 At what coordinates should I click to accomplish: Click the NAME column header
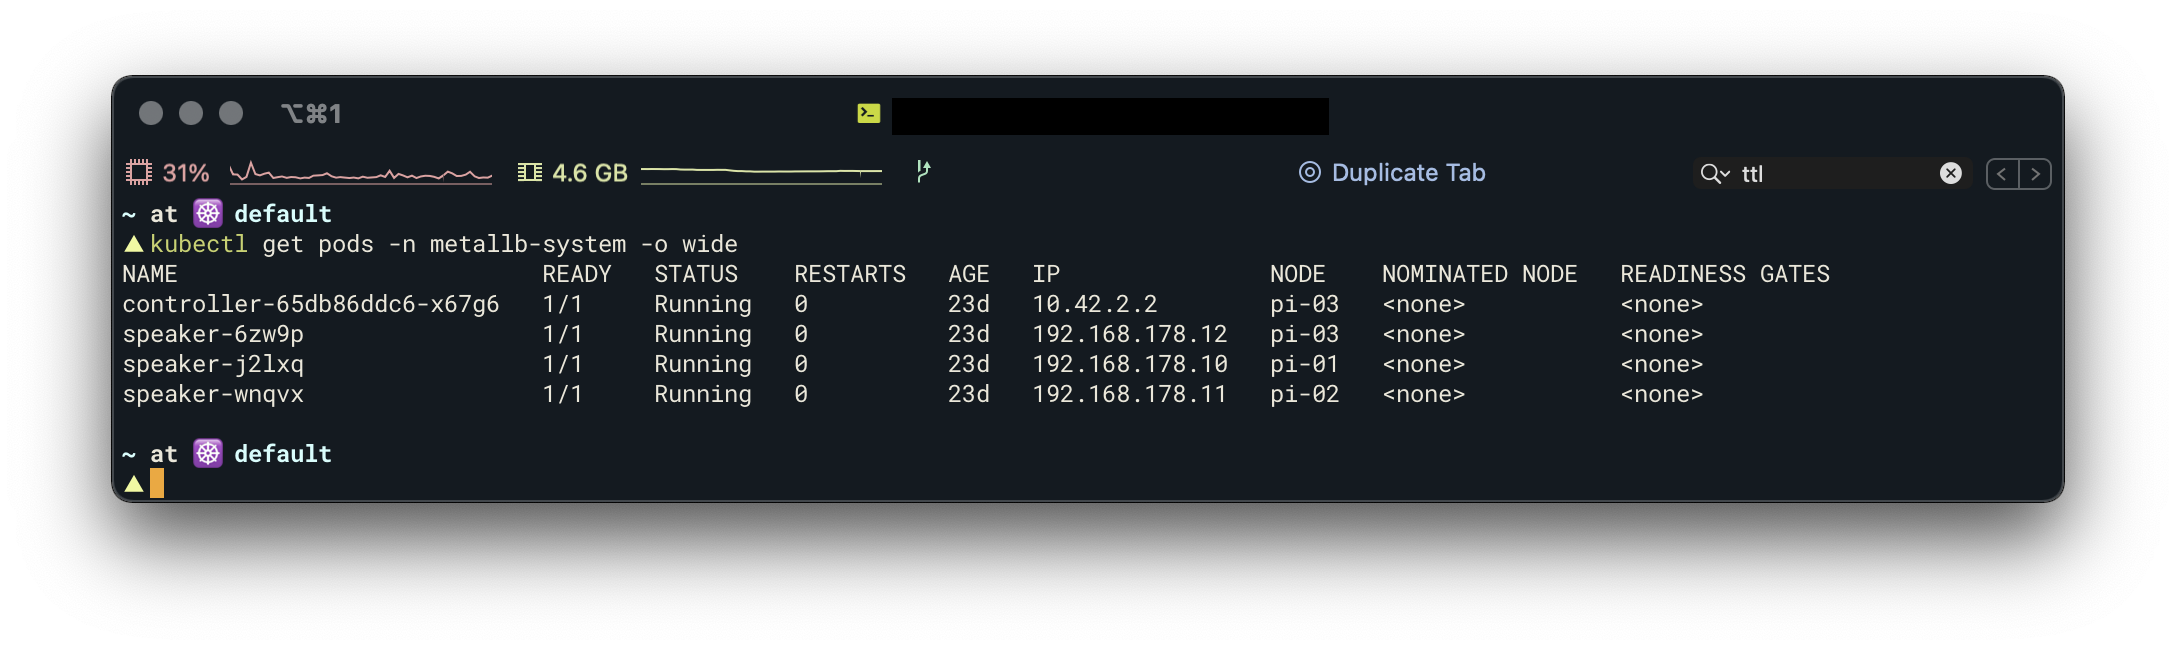tap(150, 274)
